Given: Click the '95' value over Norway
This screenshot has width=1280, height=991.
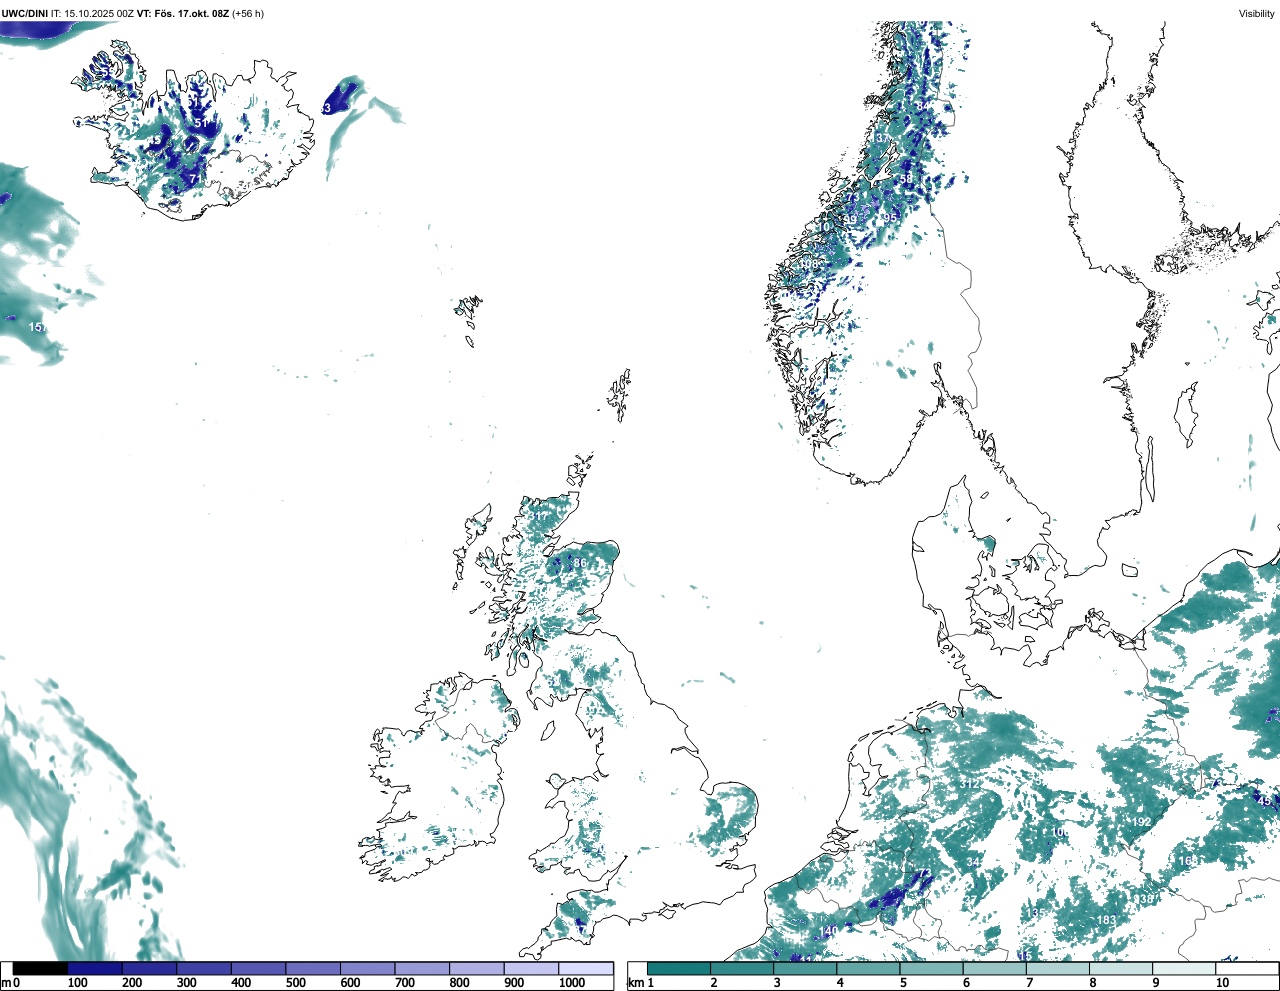Looking at the screenshot, I should click(889, 217).
